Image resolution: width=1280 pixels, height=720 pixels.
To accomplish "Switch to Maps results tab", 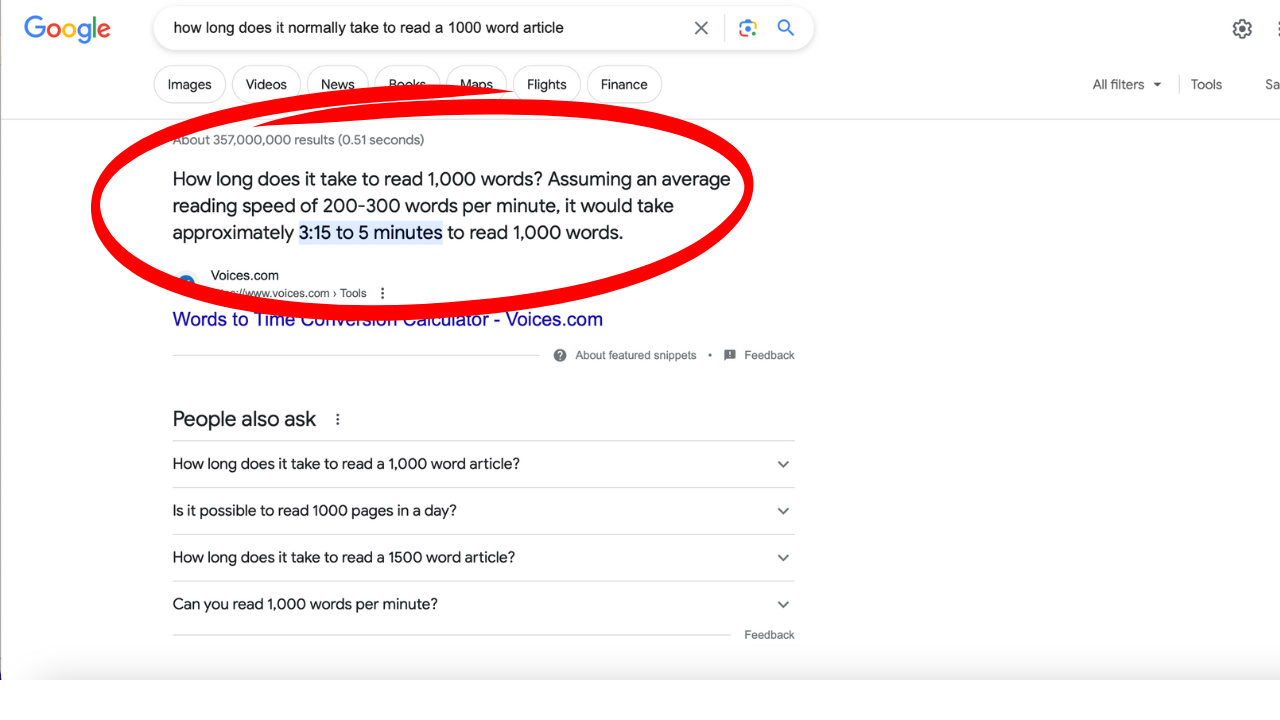I will click(x=476, y=85).
